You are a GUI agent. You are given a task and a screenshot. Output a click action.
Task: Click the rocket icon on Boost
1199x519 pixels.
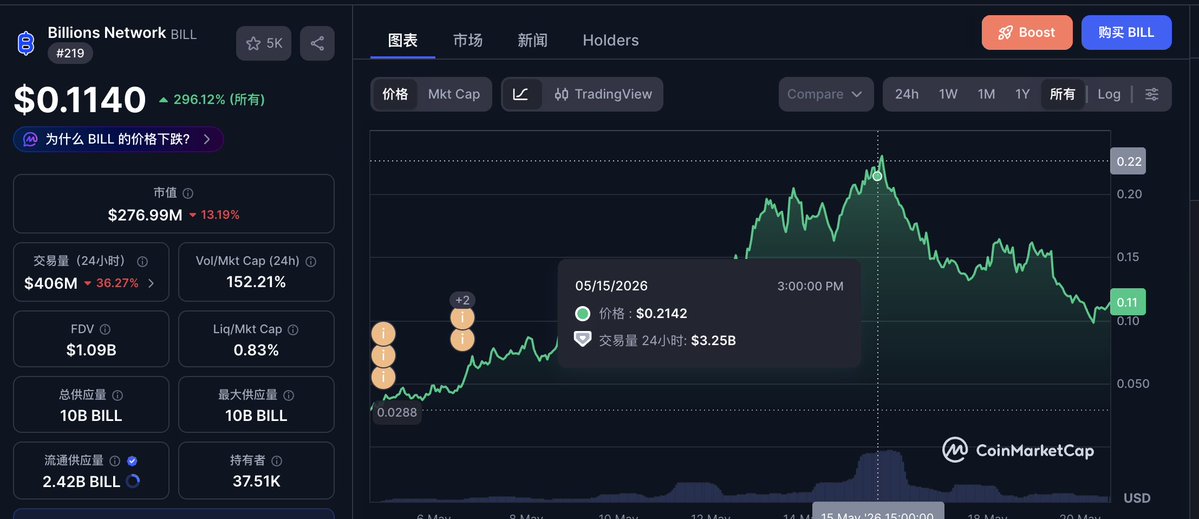1006,33
